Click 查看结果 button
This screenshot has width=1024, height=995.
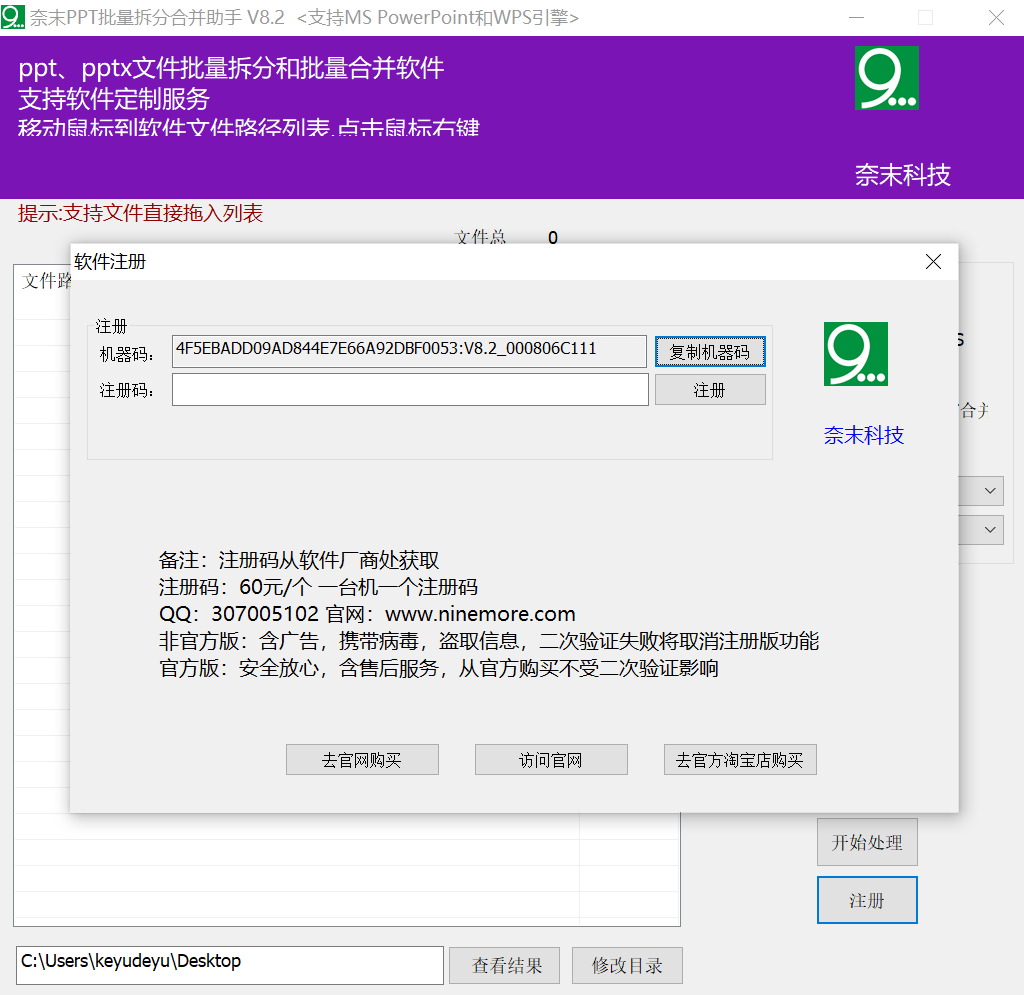click(x=505, y=966)
